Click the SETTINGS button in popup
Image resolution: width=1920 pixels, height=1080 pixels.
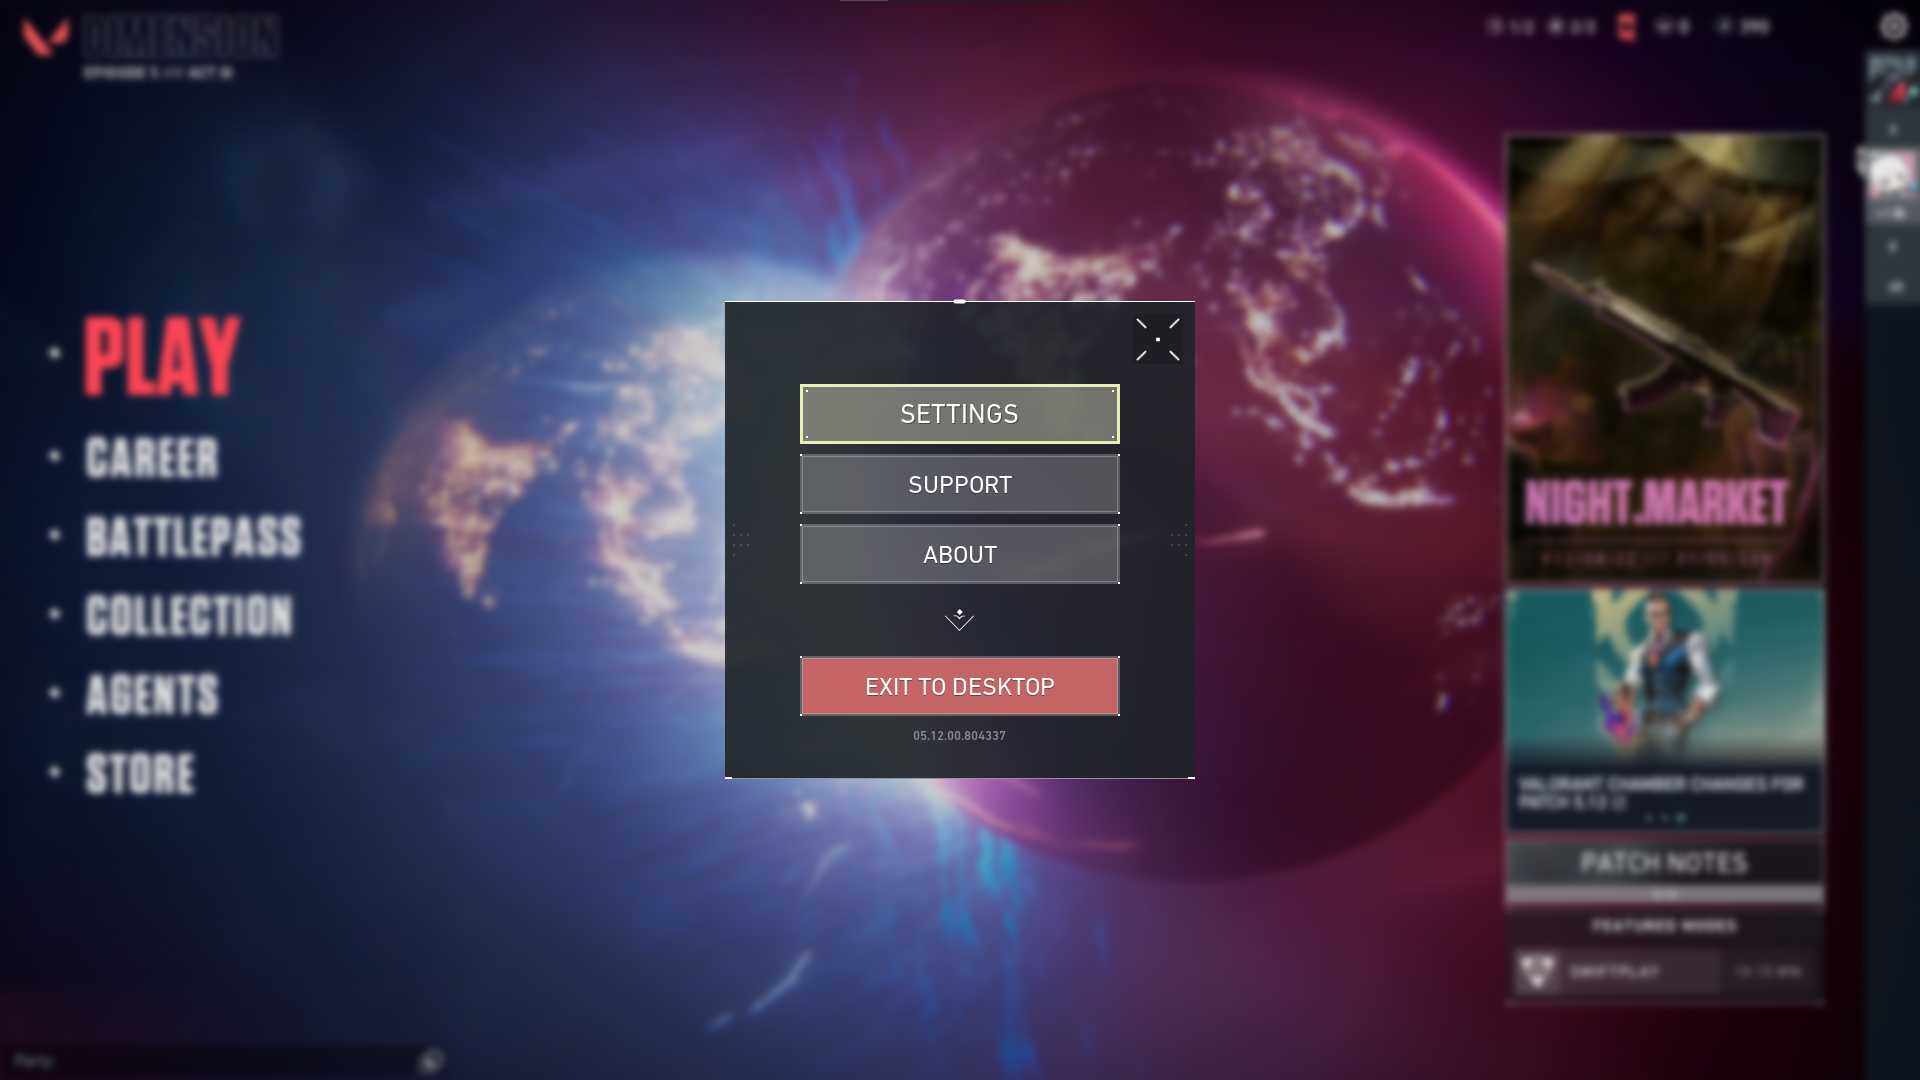959,413
